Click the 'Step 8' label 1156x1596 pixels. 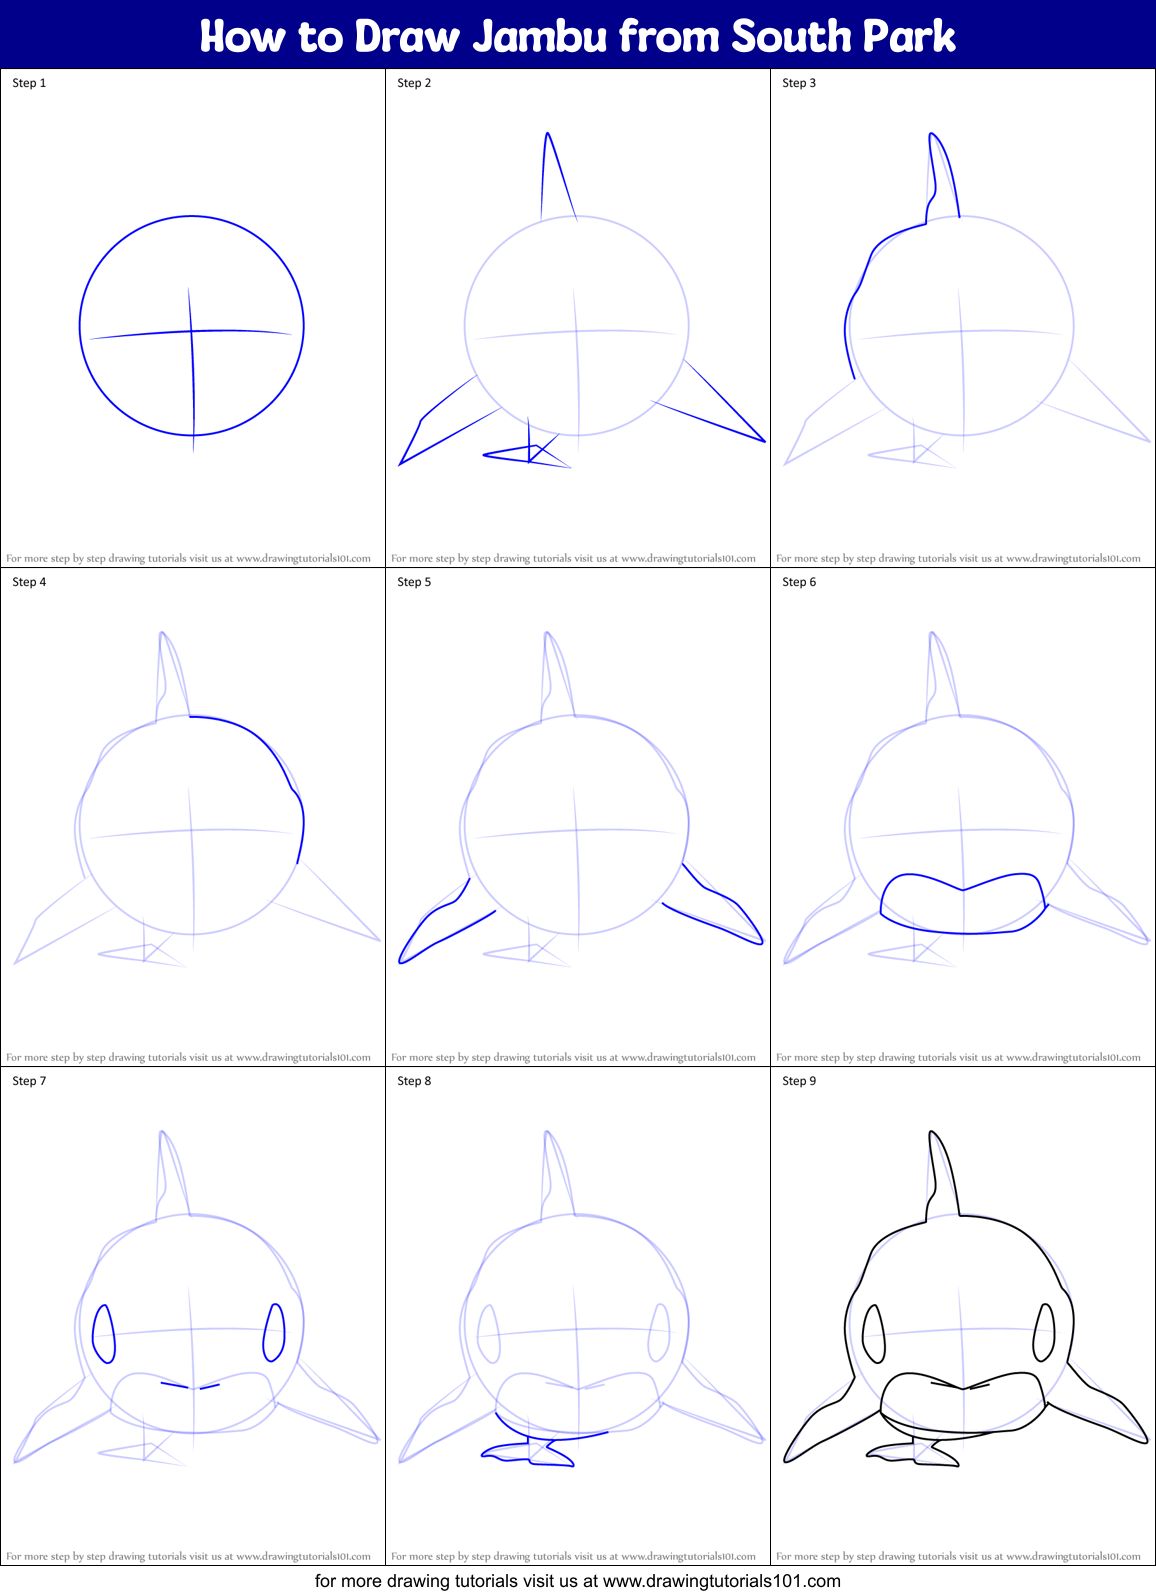(414, 1081)
